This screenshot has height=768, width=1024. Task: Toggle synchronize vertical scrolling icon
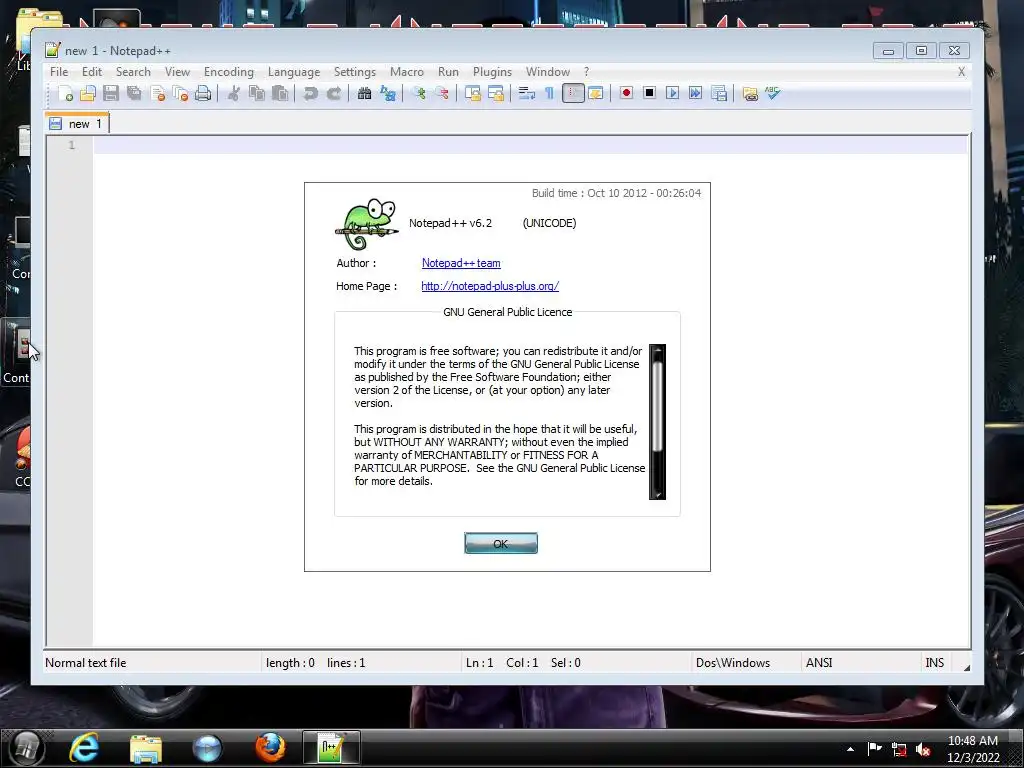pyautogui.click(x=472, y=93)
